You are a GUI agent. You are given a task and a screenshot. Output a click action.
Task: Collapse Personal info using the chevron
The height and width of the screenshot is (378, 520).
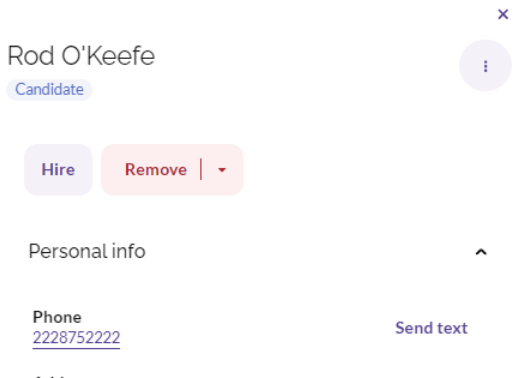(x=481, y=252)
